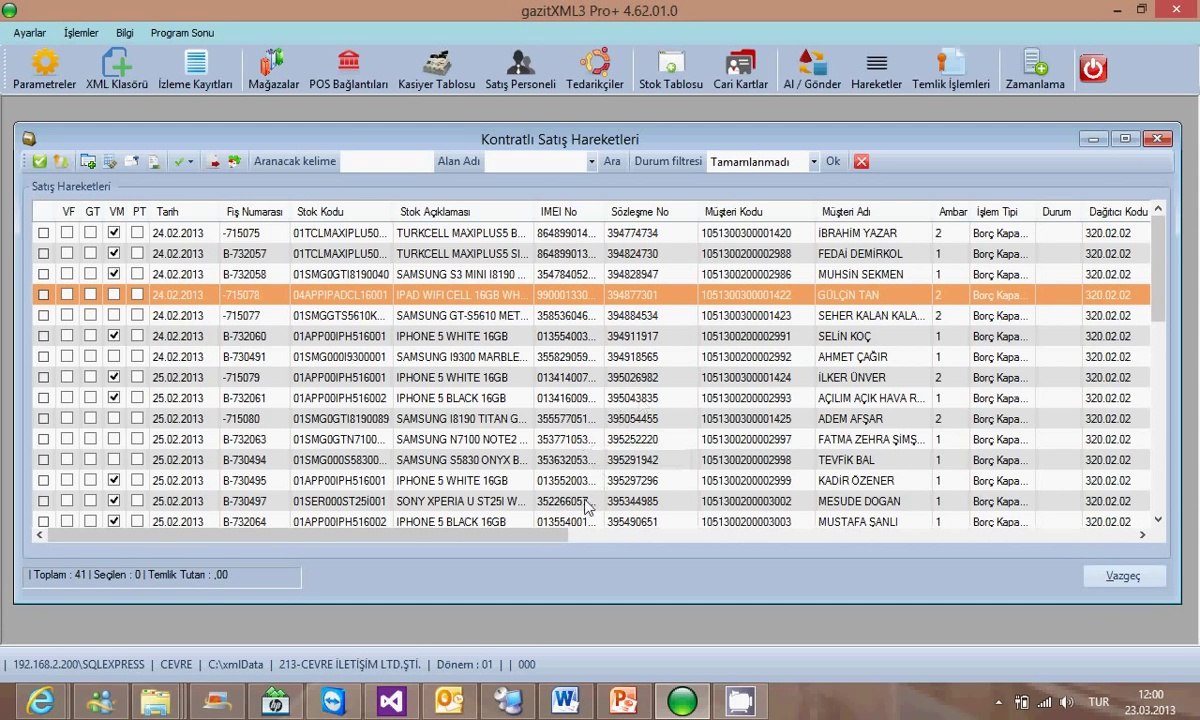Image resolution: width=1200 pixels, height=720 pixels.
Task: Click the Vazgeç button
Action: [x=1123, y=576]
